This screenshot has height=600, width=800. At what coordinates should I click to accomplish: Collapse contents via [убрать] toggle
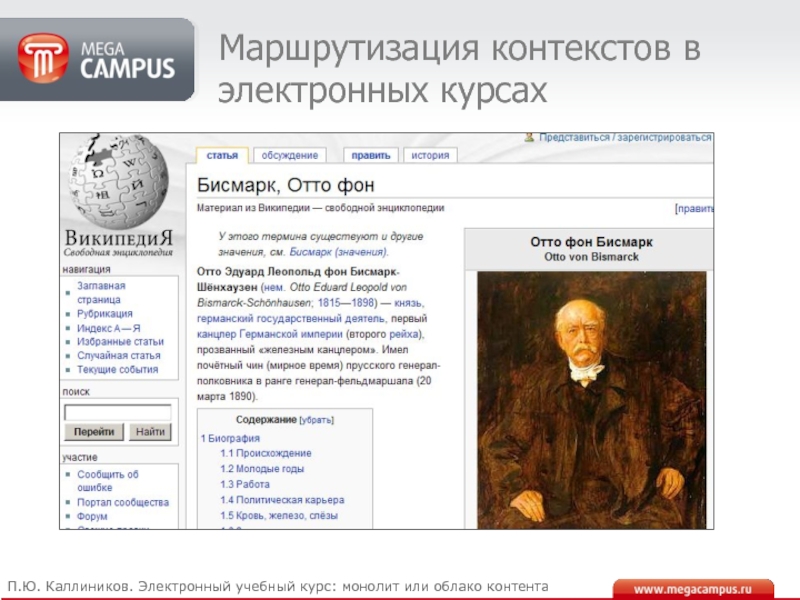(x=316, y=420)
